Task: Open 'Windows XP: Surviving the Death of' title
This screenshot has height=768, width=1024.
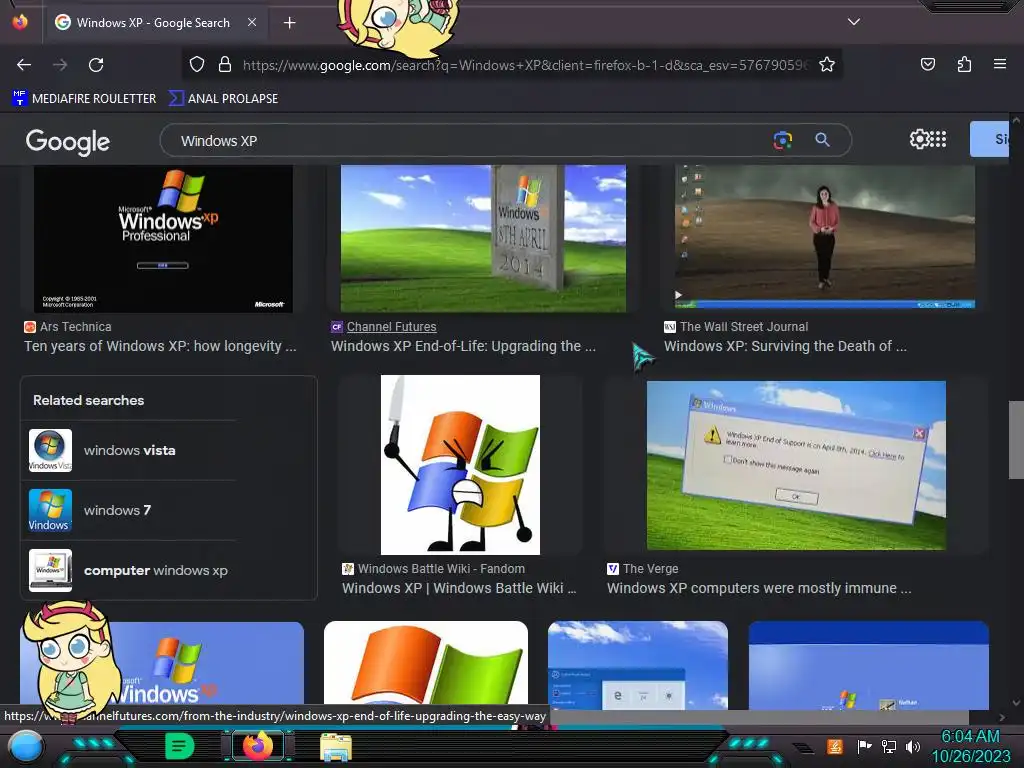Action: click(785, 346)
